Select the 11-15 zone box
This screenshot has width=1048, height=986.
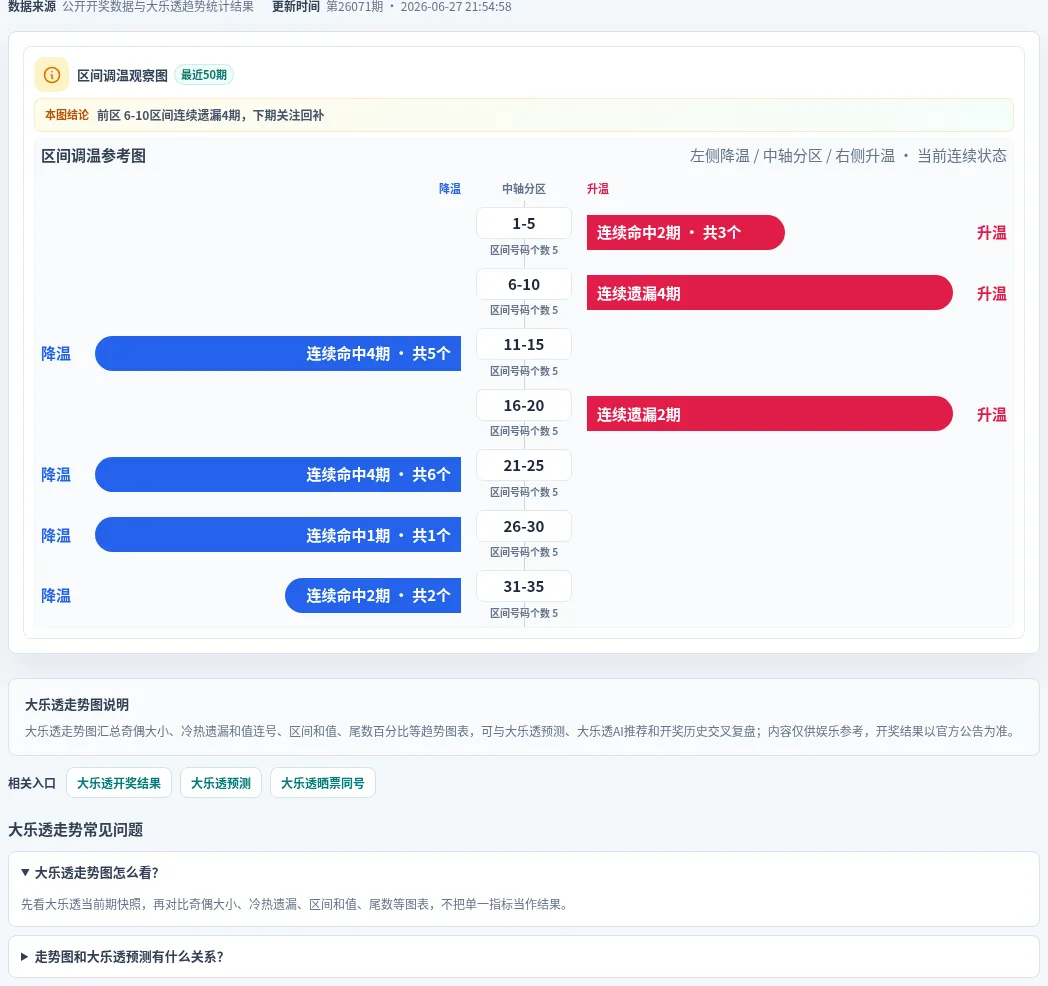(524, 344)
